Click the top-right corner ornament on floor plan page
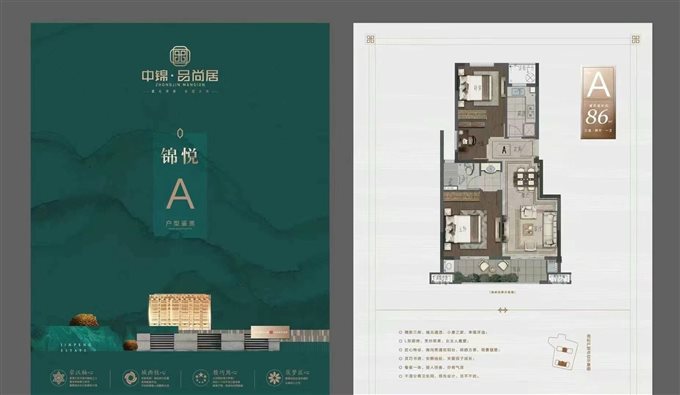This screenshot has height=395, width=680. coord(636,39)
